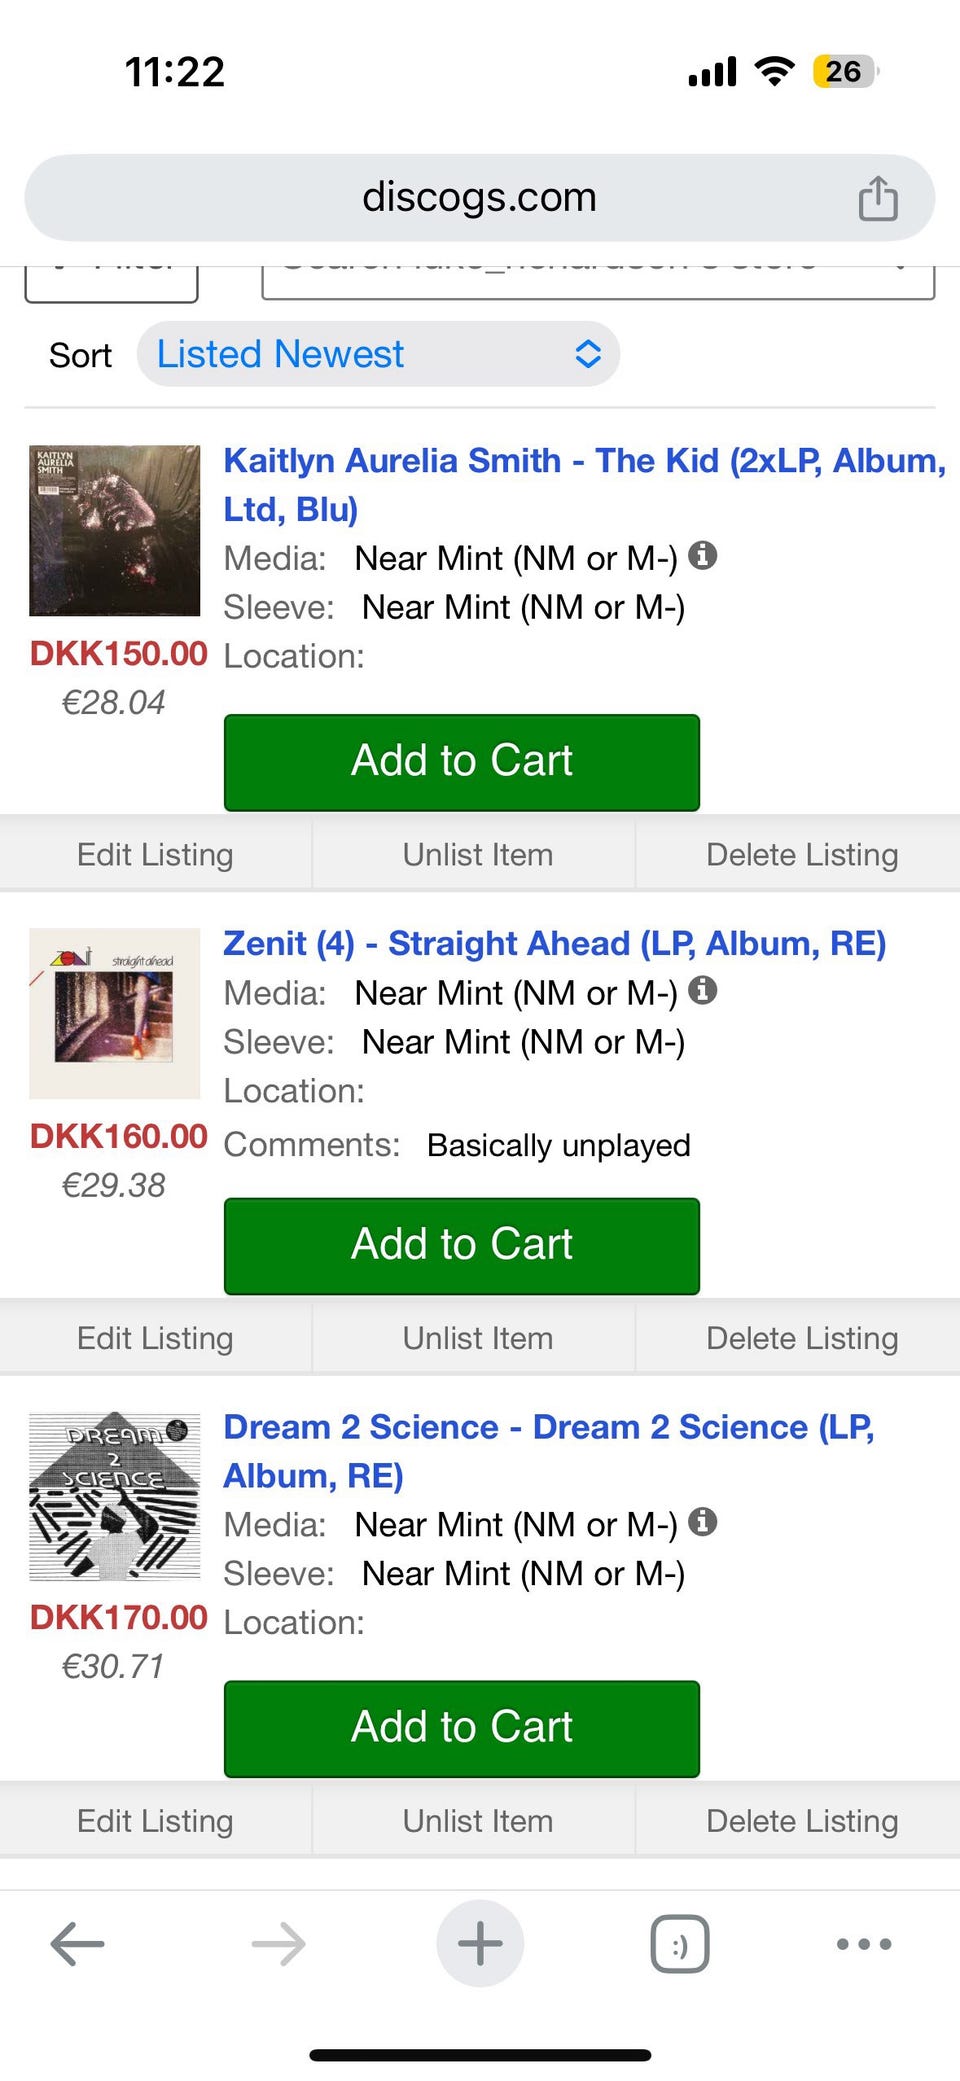Delete Listing for Dream 2 Science
Viewport: 960px width, 2081px height.
pyautogui.click(x=801, y=1821)
